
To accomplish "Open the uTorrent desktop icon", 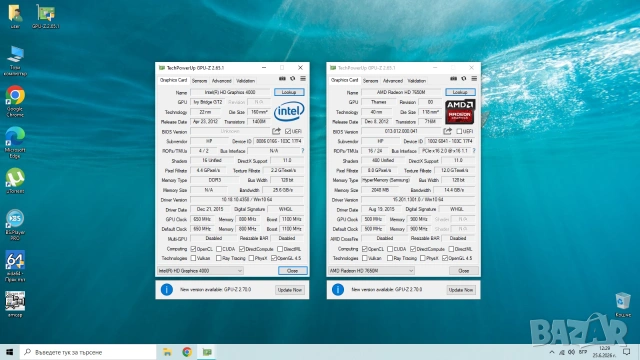I will click(x=15, y=181).
